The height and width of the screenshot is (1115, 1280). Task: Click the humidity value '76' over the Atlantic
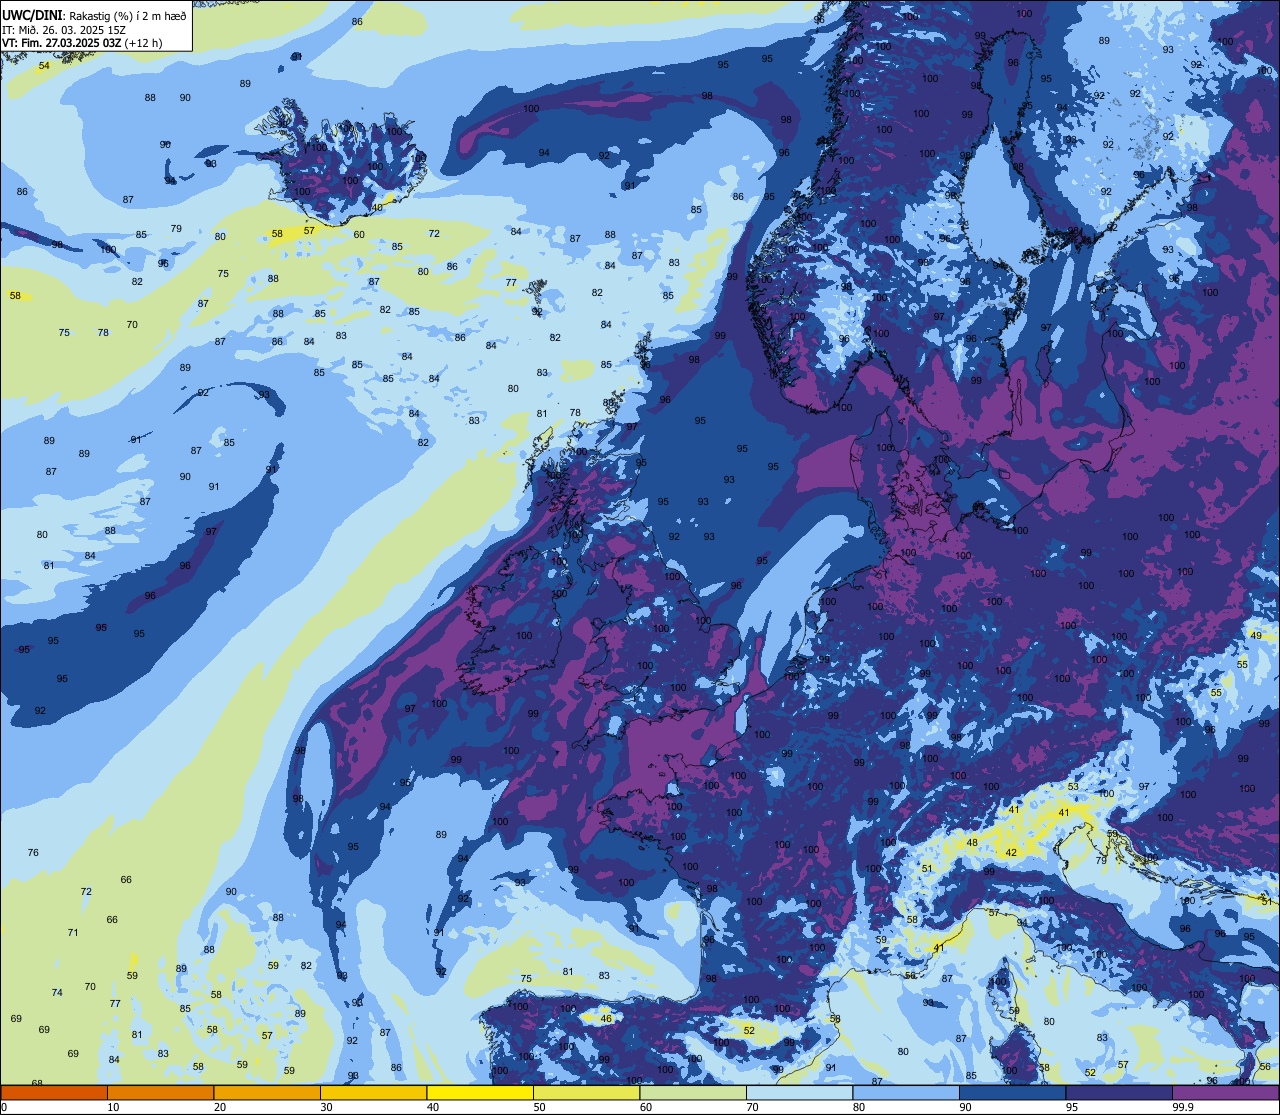coord(33,853)
